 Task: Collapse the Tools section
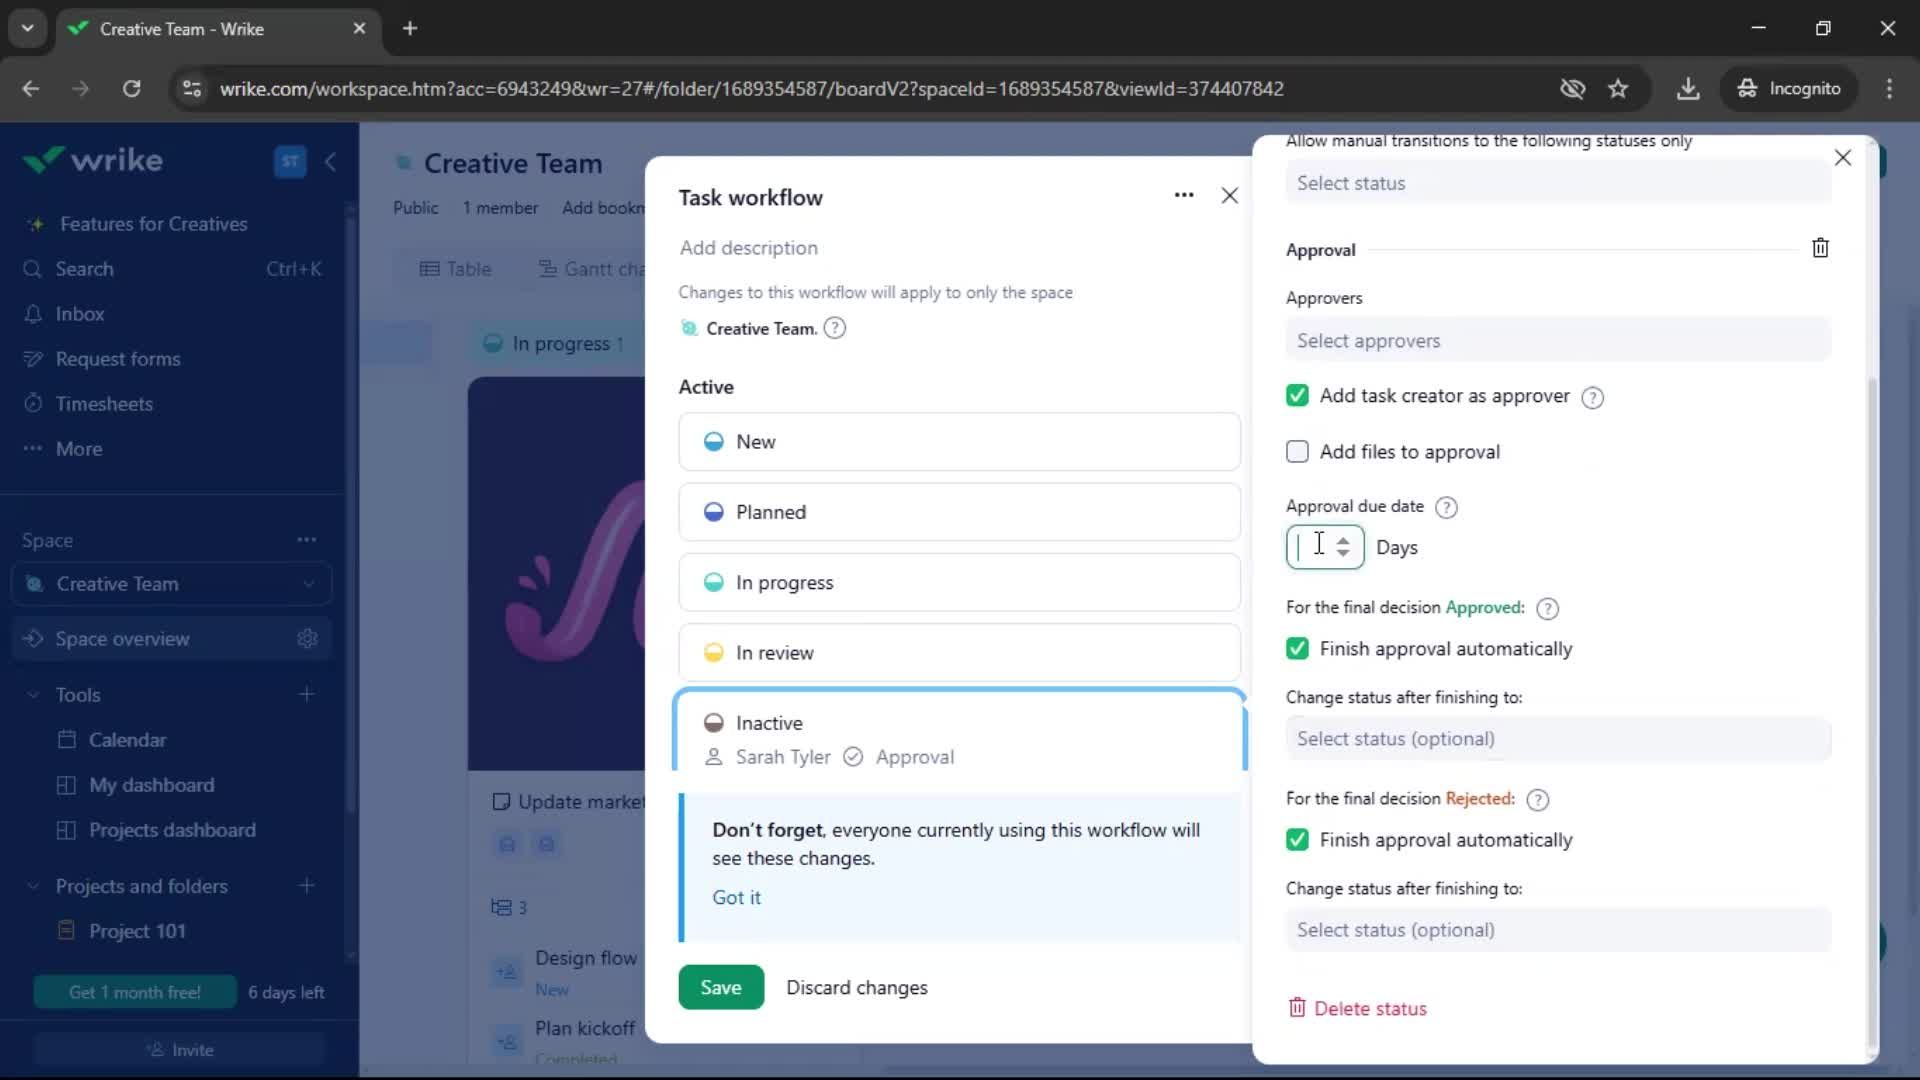[33, 695]
